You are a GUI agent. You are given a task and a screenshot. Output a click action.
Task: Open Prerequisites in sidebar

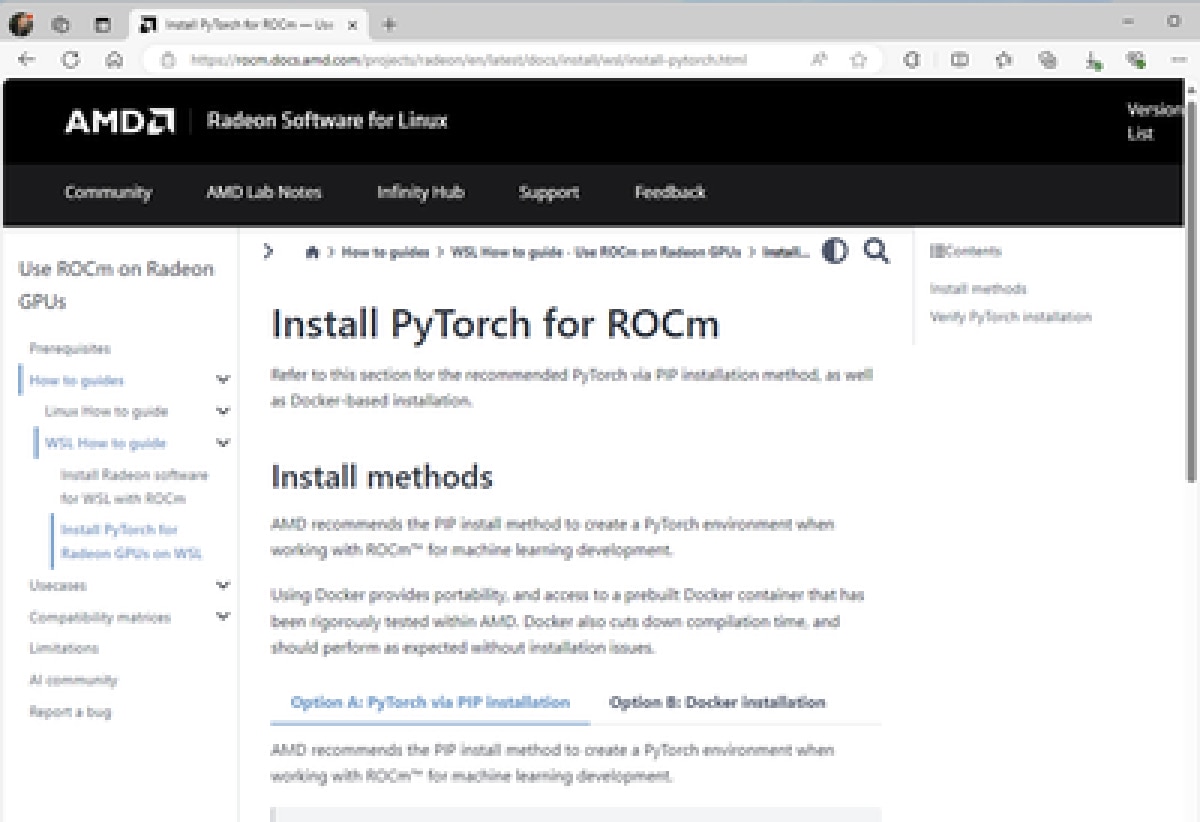click(x=70, y=349)
